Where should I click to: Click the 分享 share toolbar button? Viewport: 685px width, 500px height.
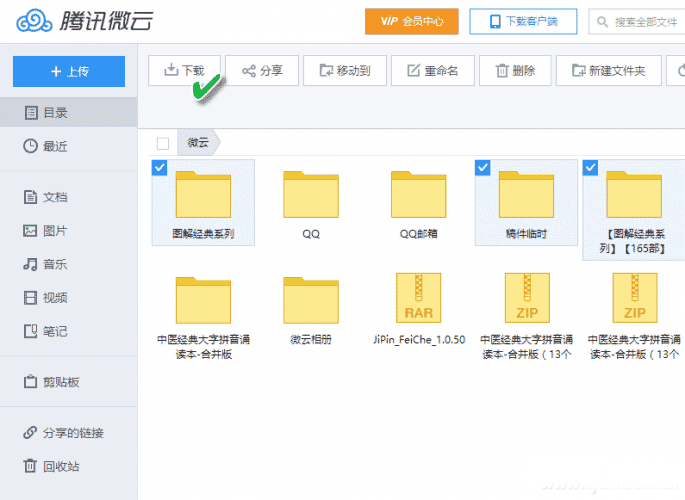click(262, 70)
